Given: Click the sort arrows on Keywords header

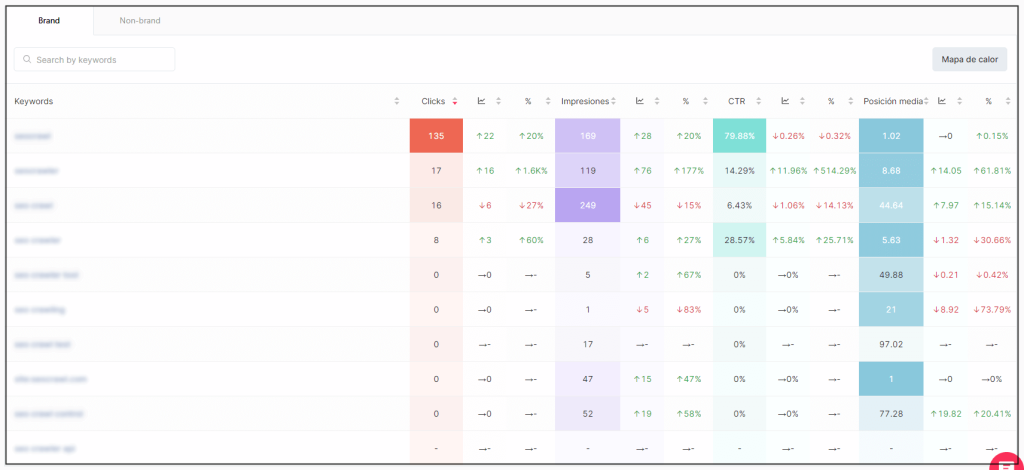Looking at the screenshot, I should [397, 101].
